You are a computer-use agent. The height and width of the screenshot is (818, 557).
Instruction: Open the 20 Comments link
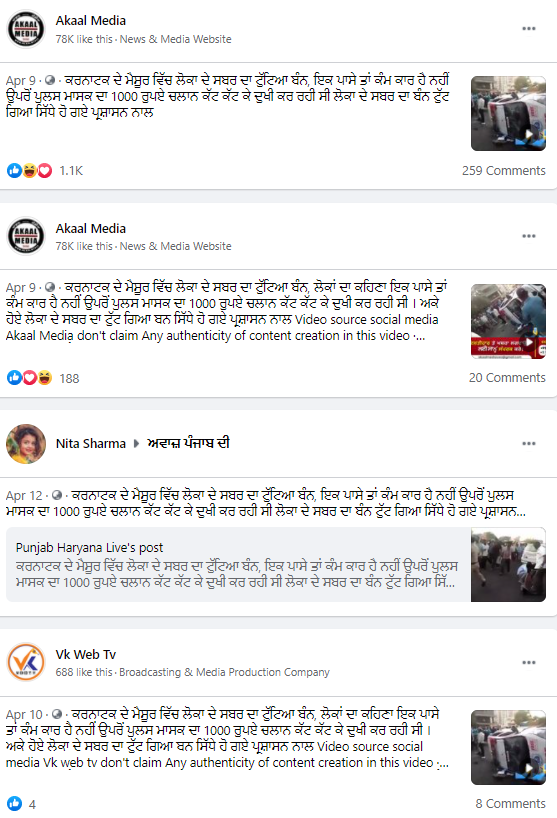tap(507, 378)
